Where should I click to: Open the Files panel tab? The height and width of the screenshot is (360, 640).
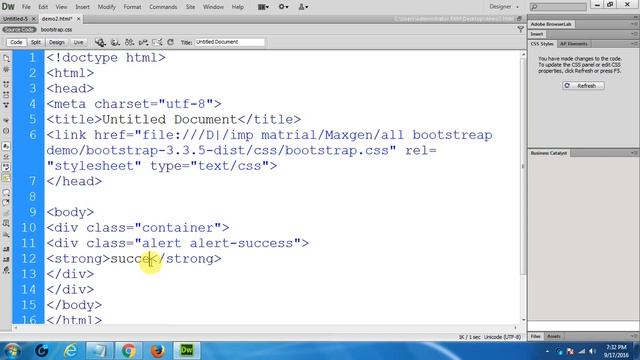point(536,336)
